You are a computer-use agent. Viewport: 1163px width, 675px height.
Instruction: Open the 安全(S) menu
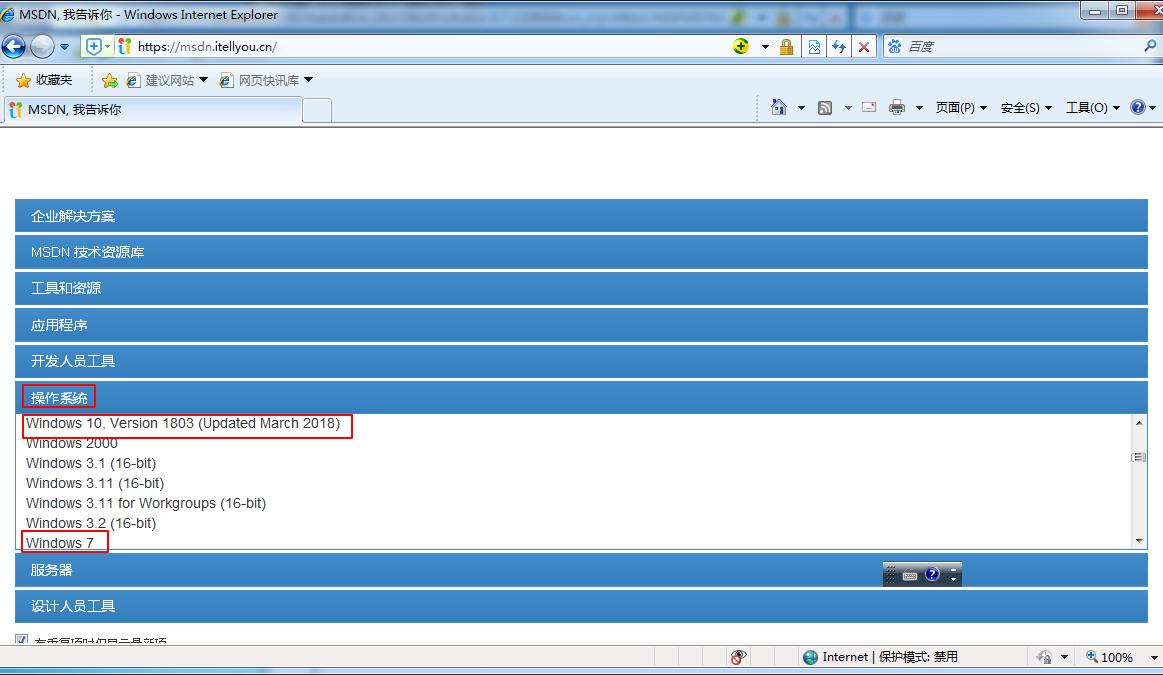pyautogui.click(x=1026, y=108)
